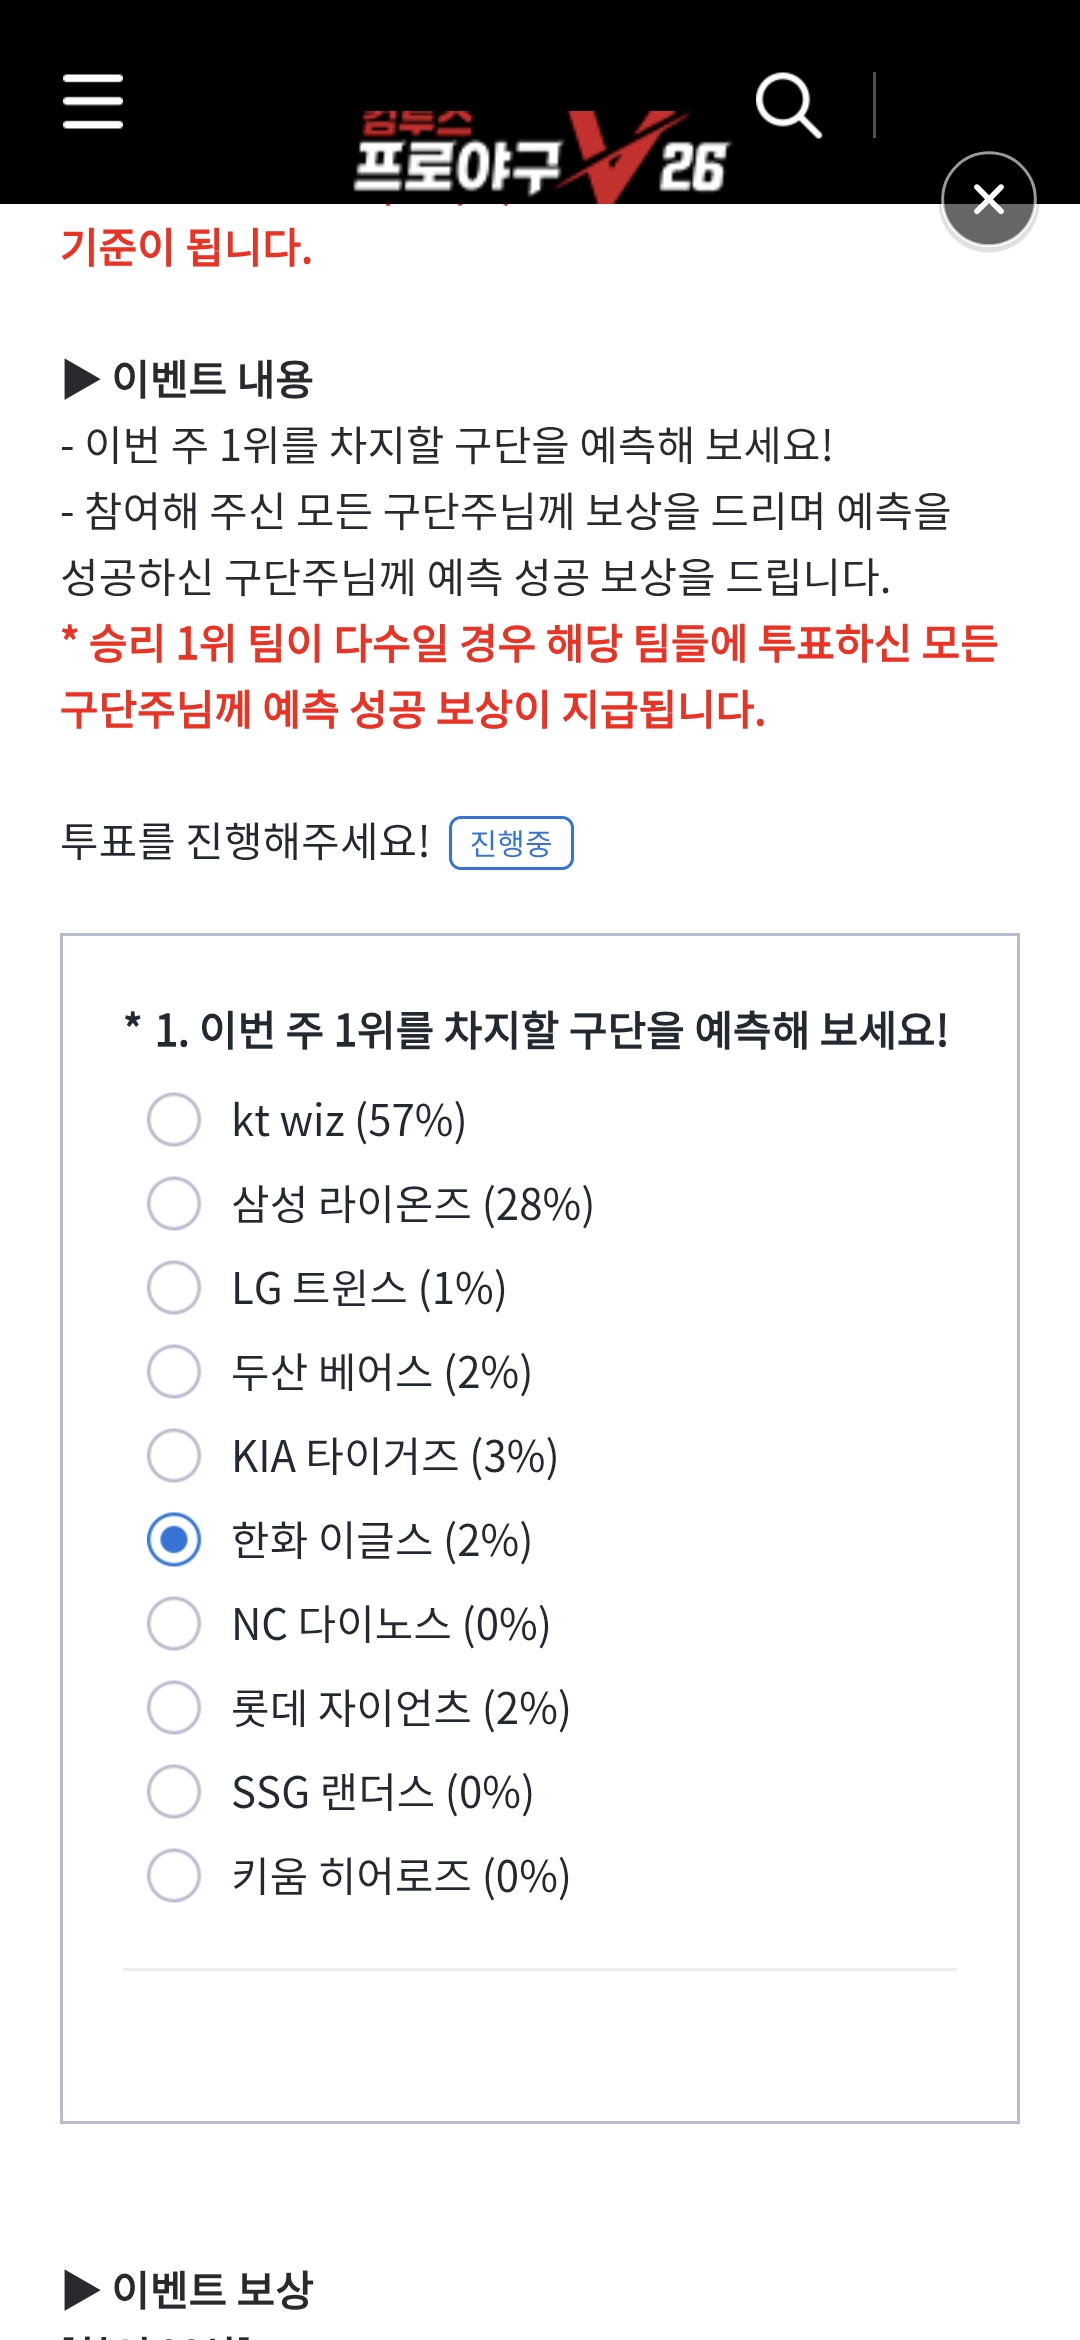Tap the search magnifier icon
Screen dimensions: 1080x2340
click(x=788, y=105)
